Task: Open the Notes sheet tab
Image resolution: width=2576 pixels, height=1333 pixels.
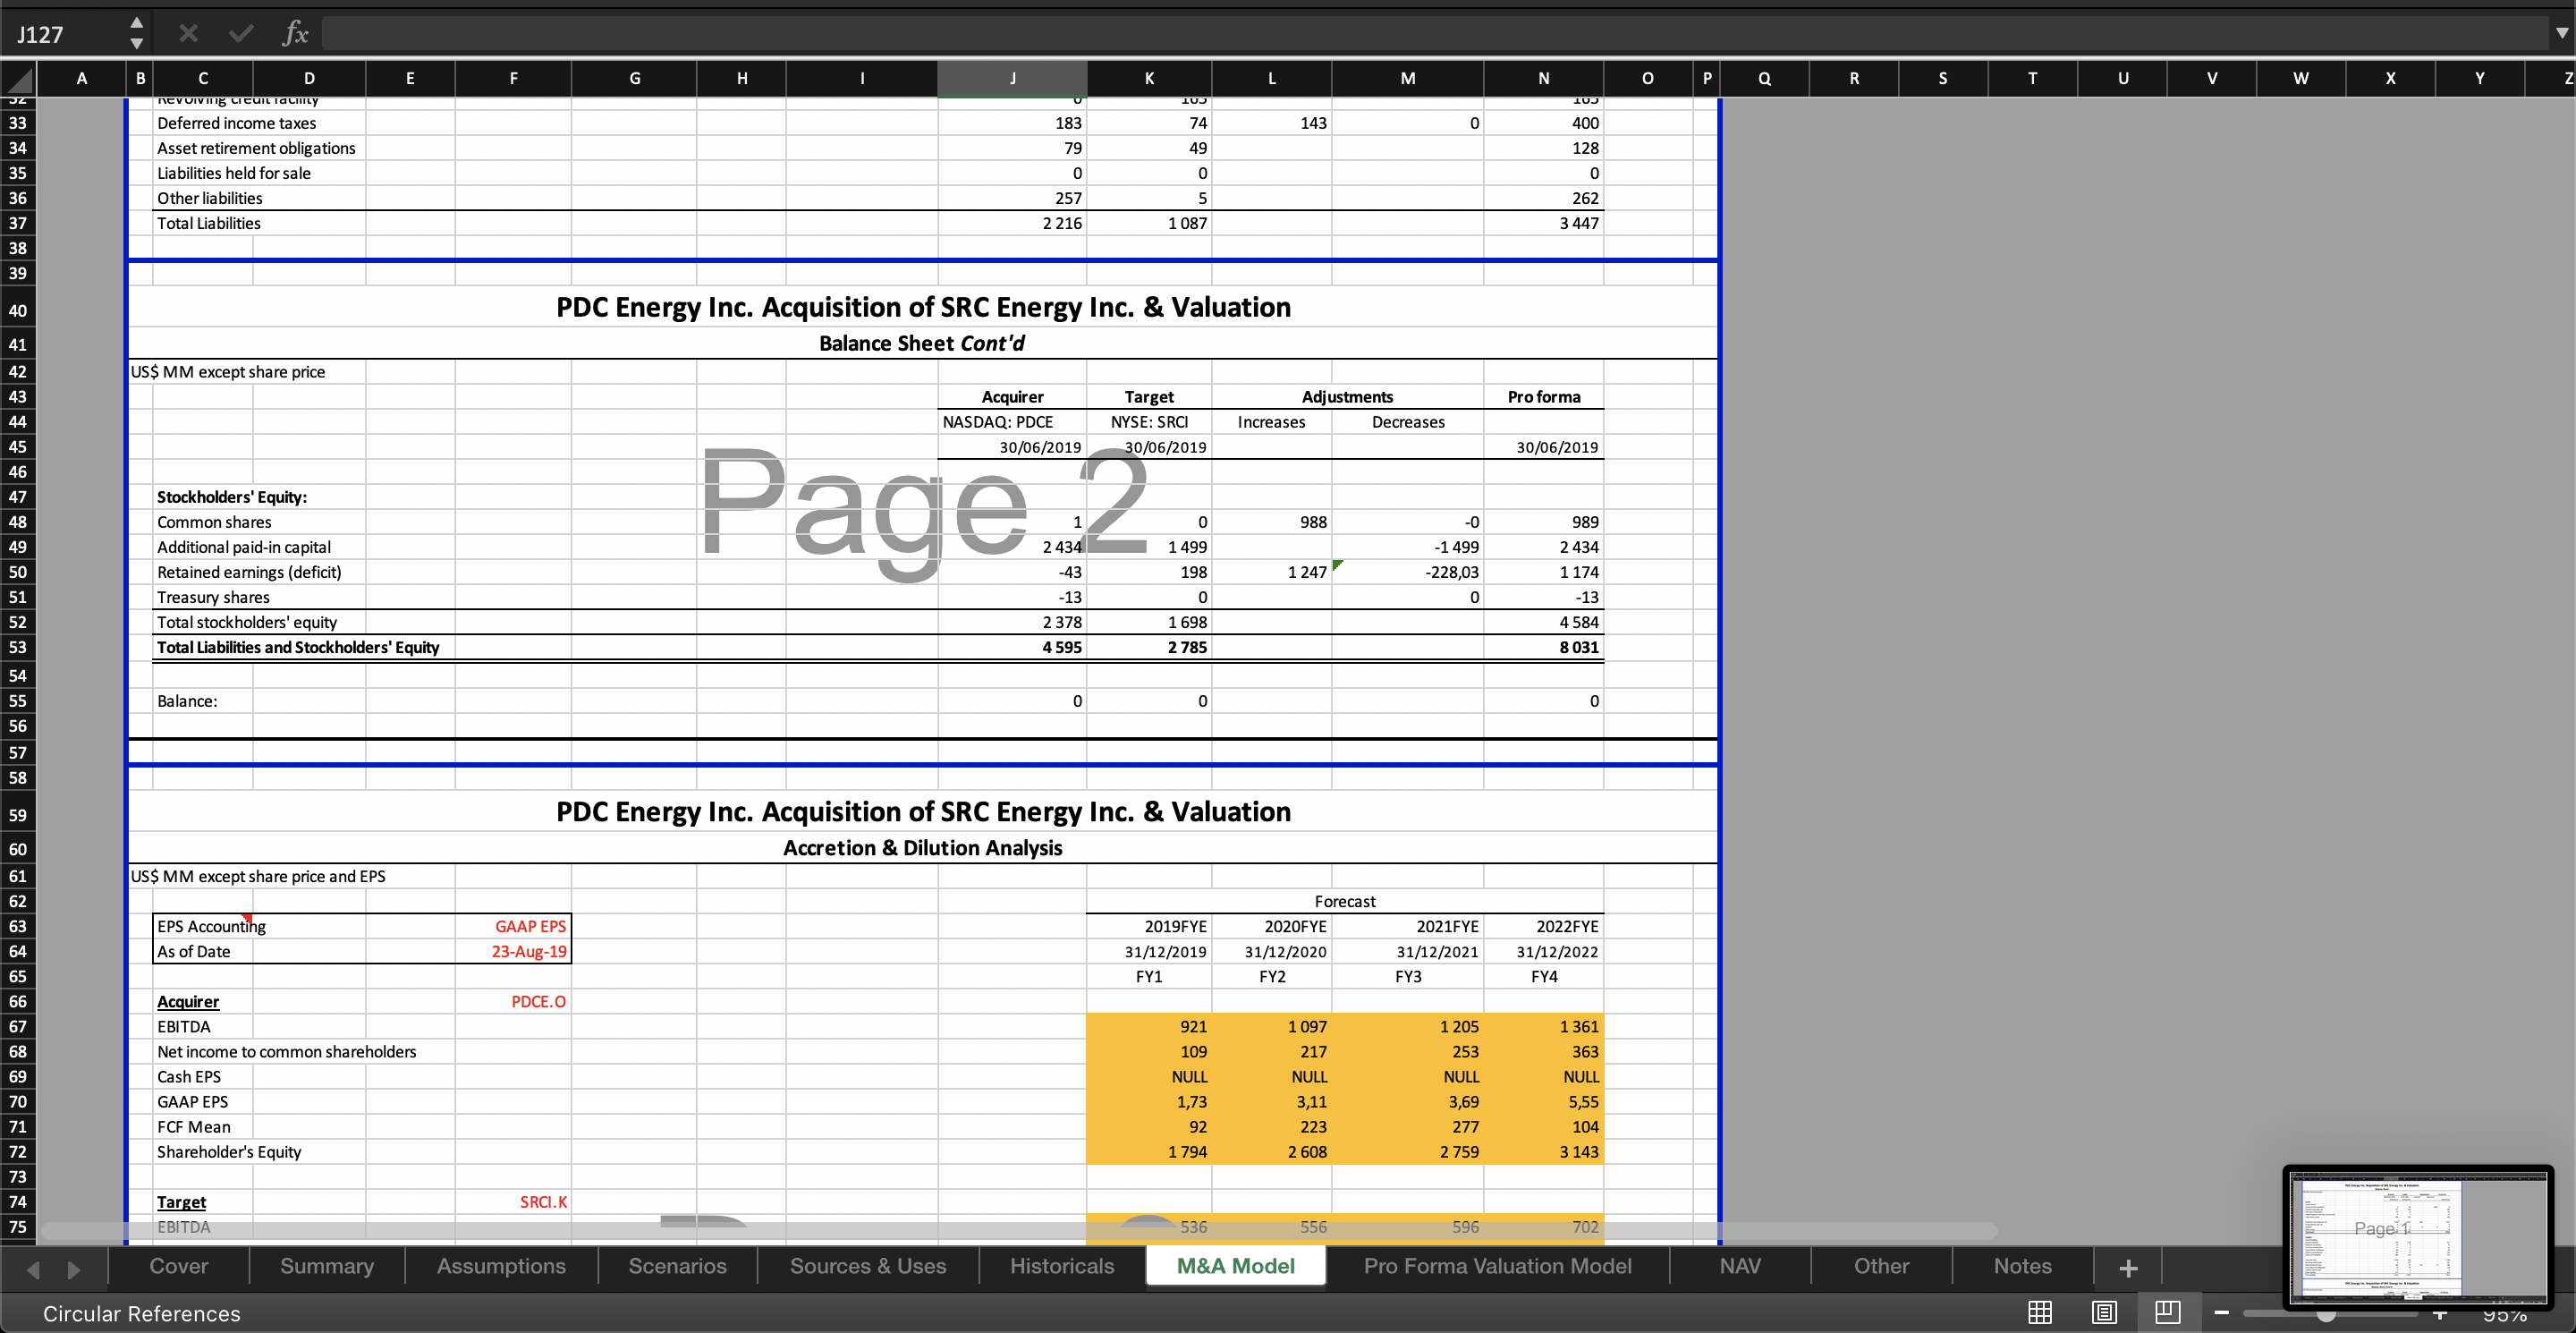Action: click(2022, 1266)
